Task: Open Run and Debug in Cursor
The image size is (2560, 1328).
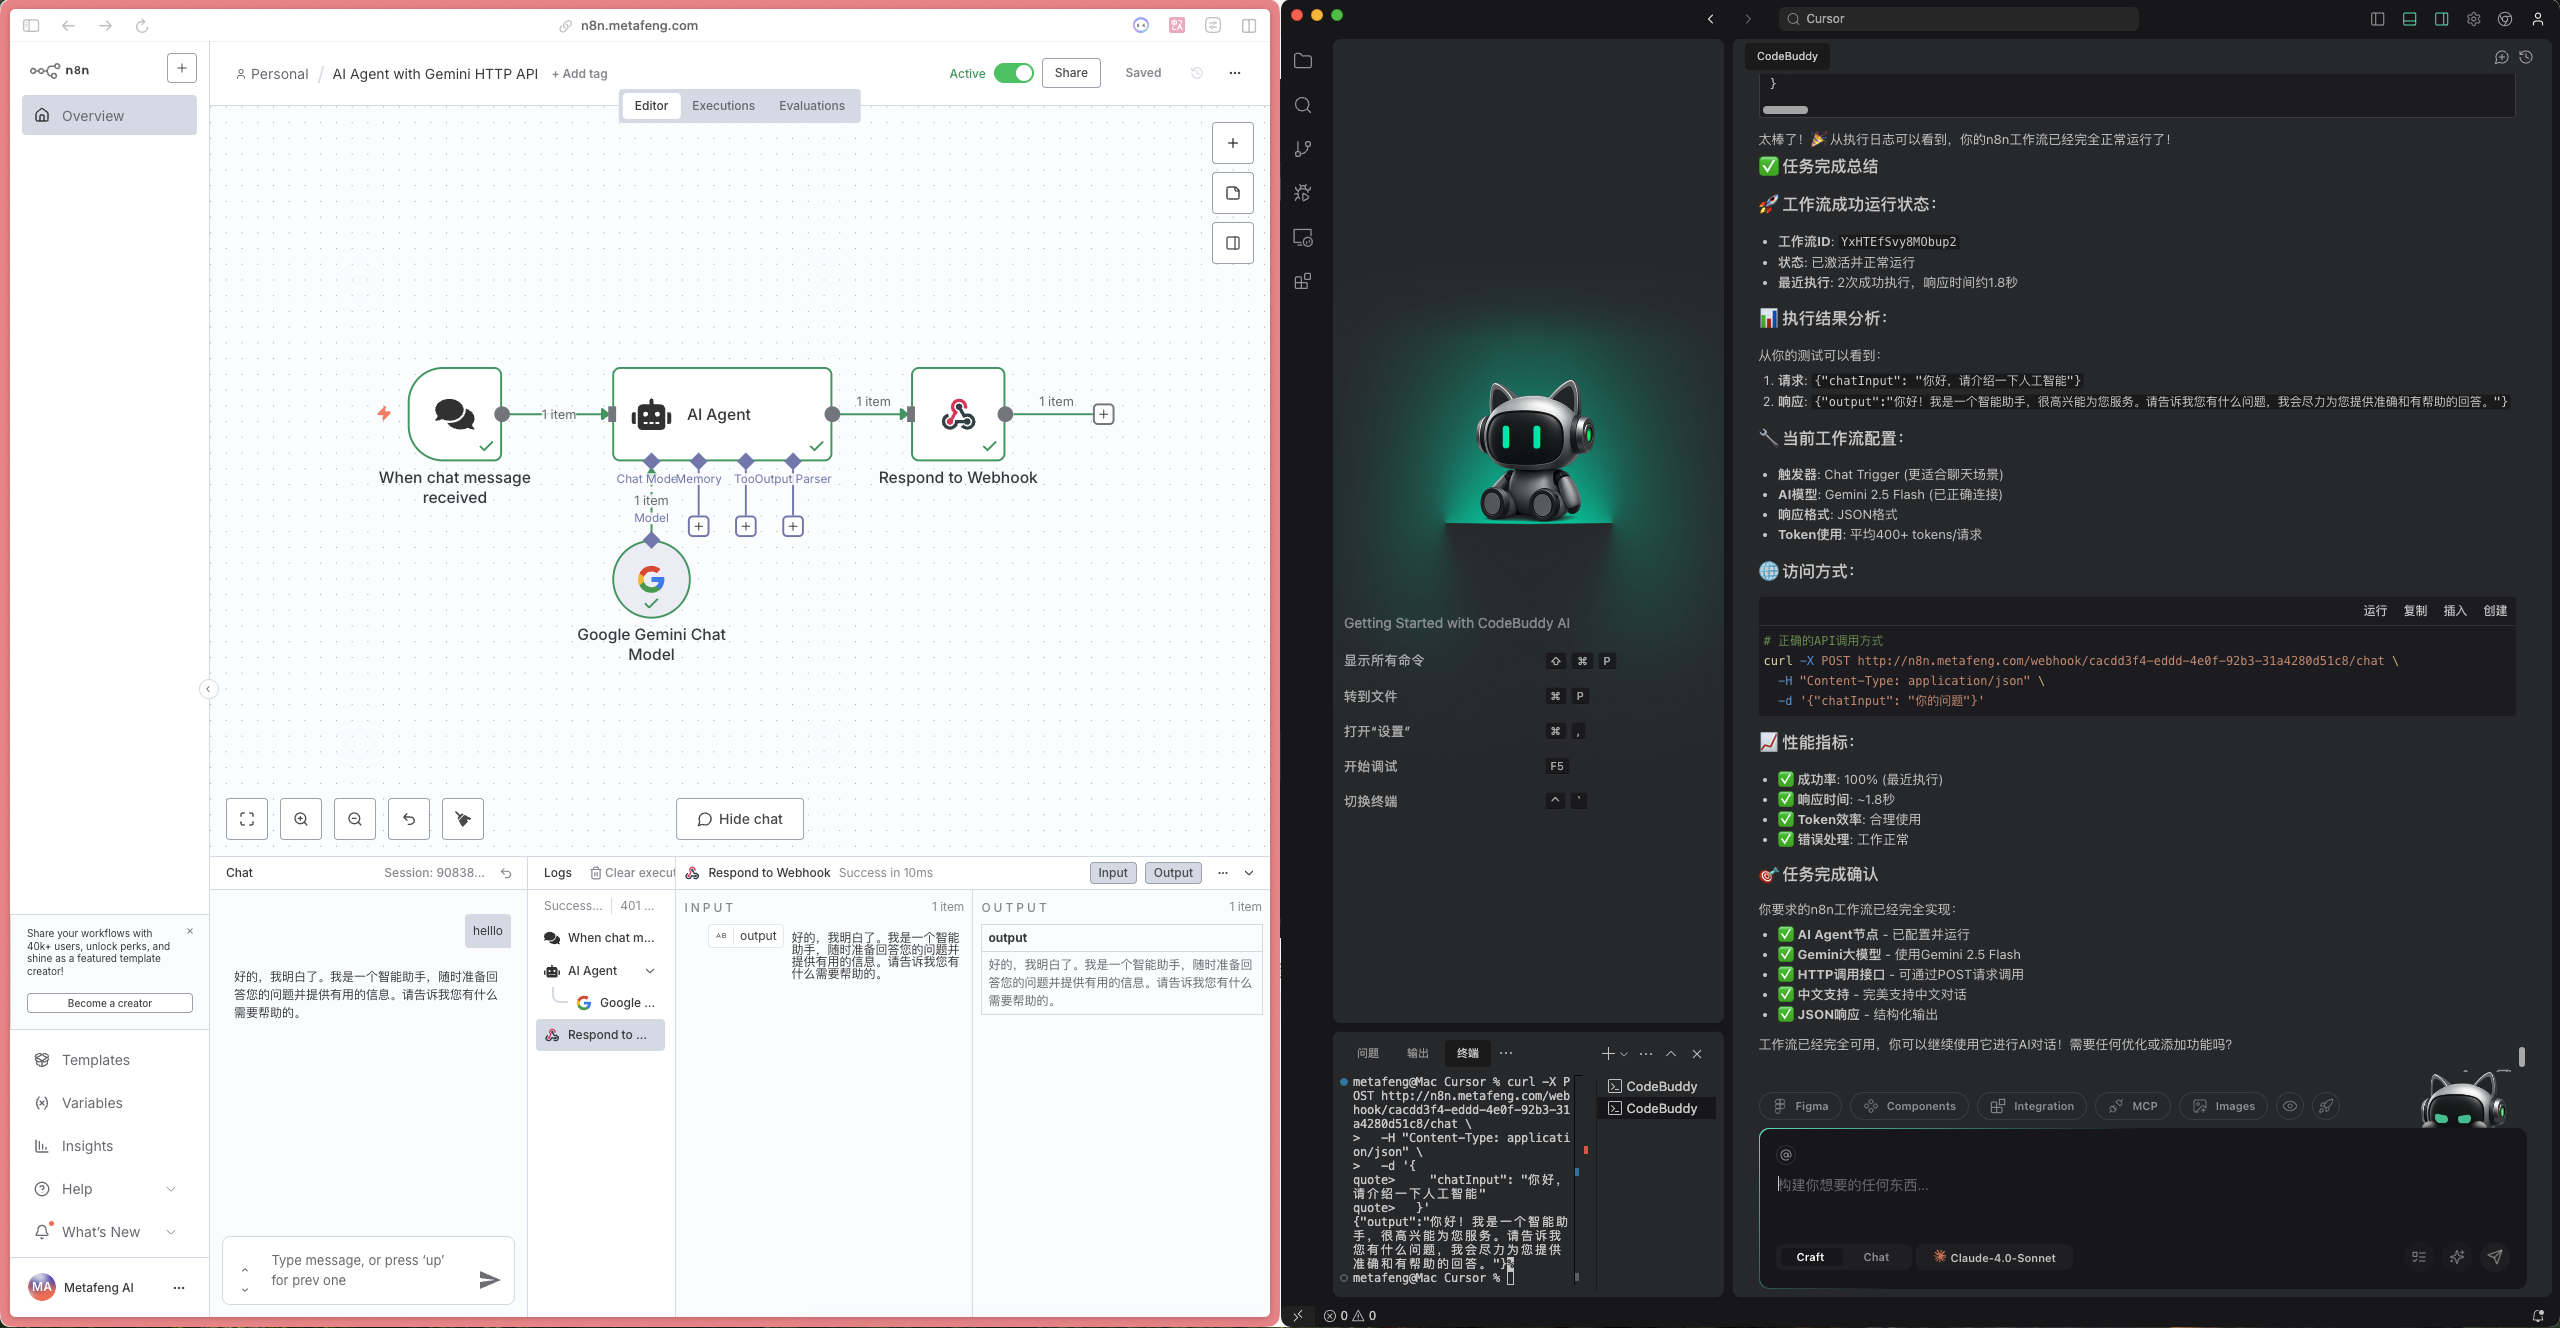Action: coord(1303,193)
